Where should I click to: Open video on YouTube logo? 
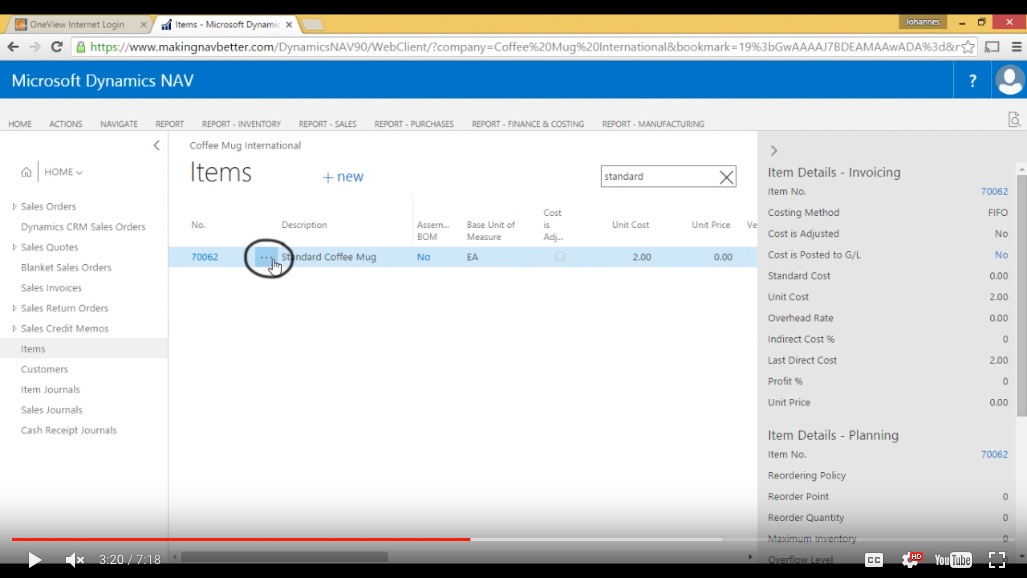coord(953,560)
